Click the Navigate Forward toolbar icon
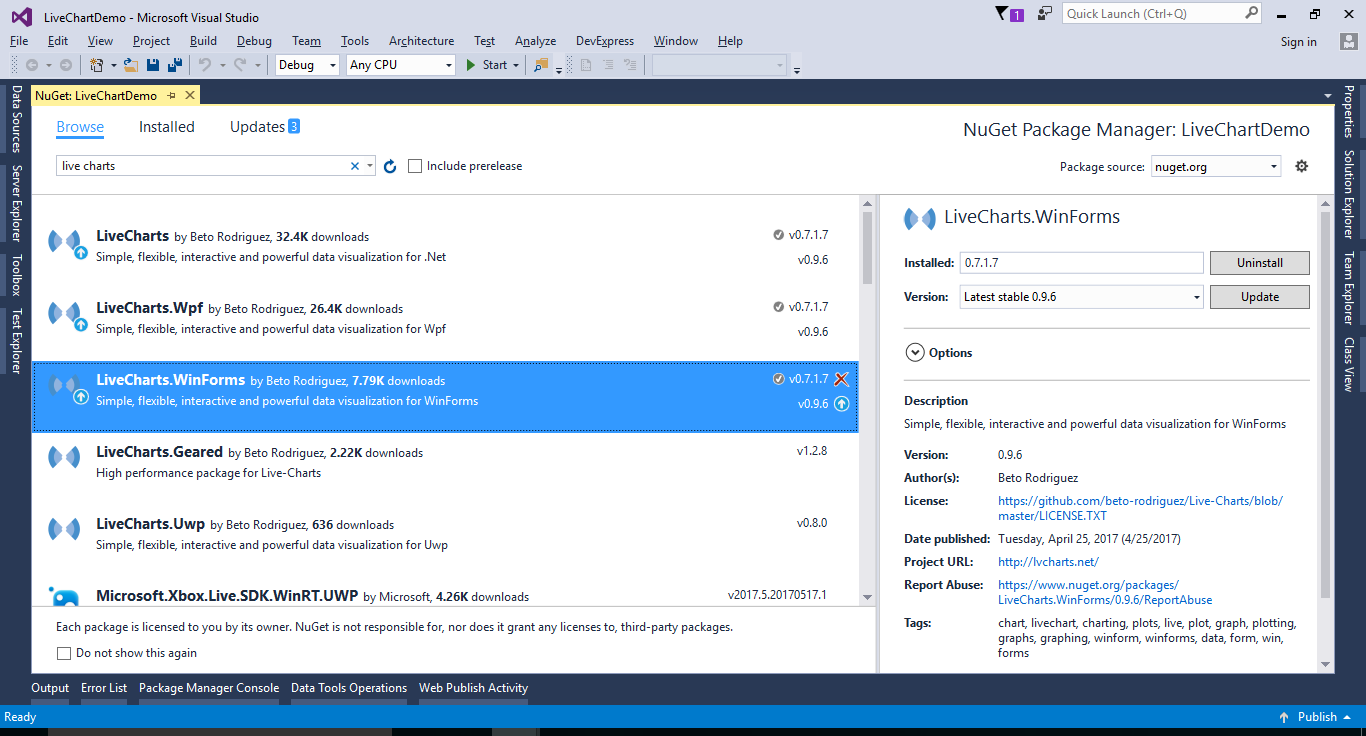Viewport: 1366px width, 736px height. click(65, 65)
